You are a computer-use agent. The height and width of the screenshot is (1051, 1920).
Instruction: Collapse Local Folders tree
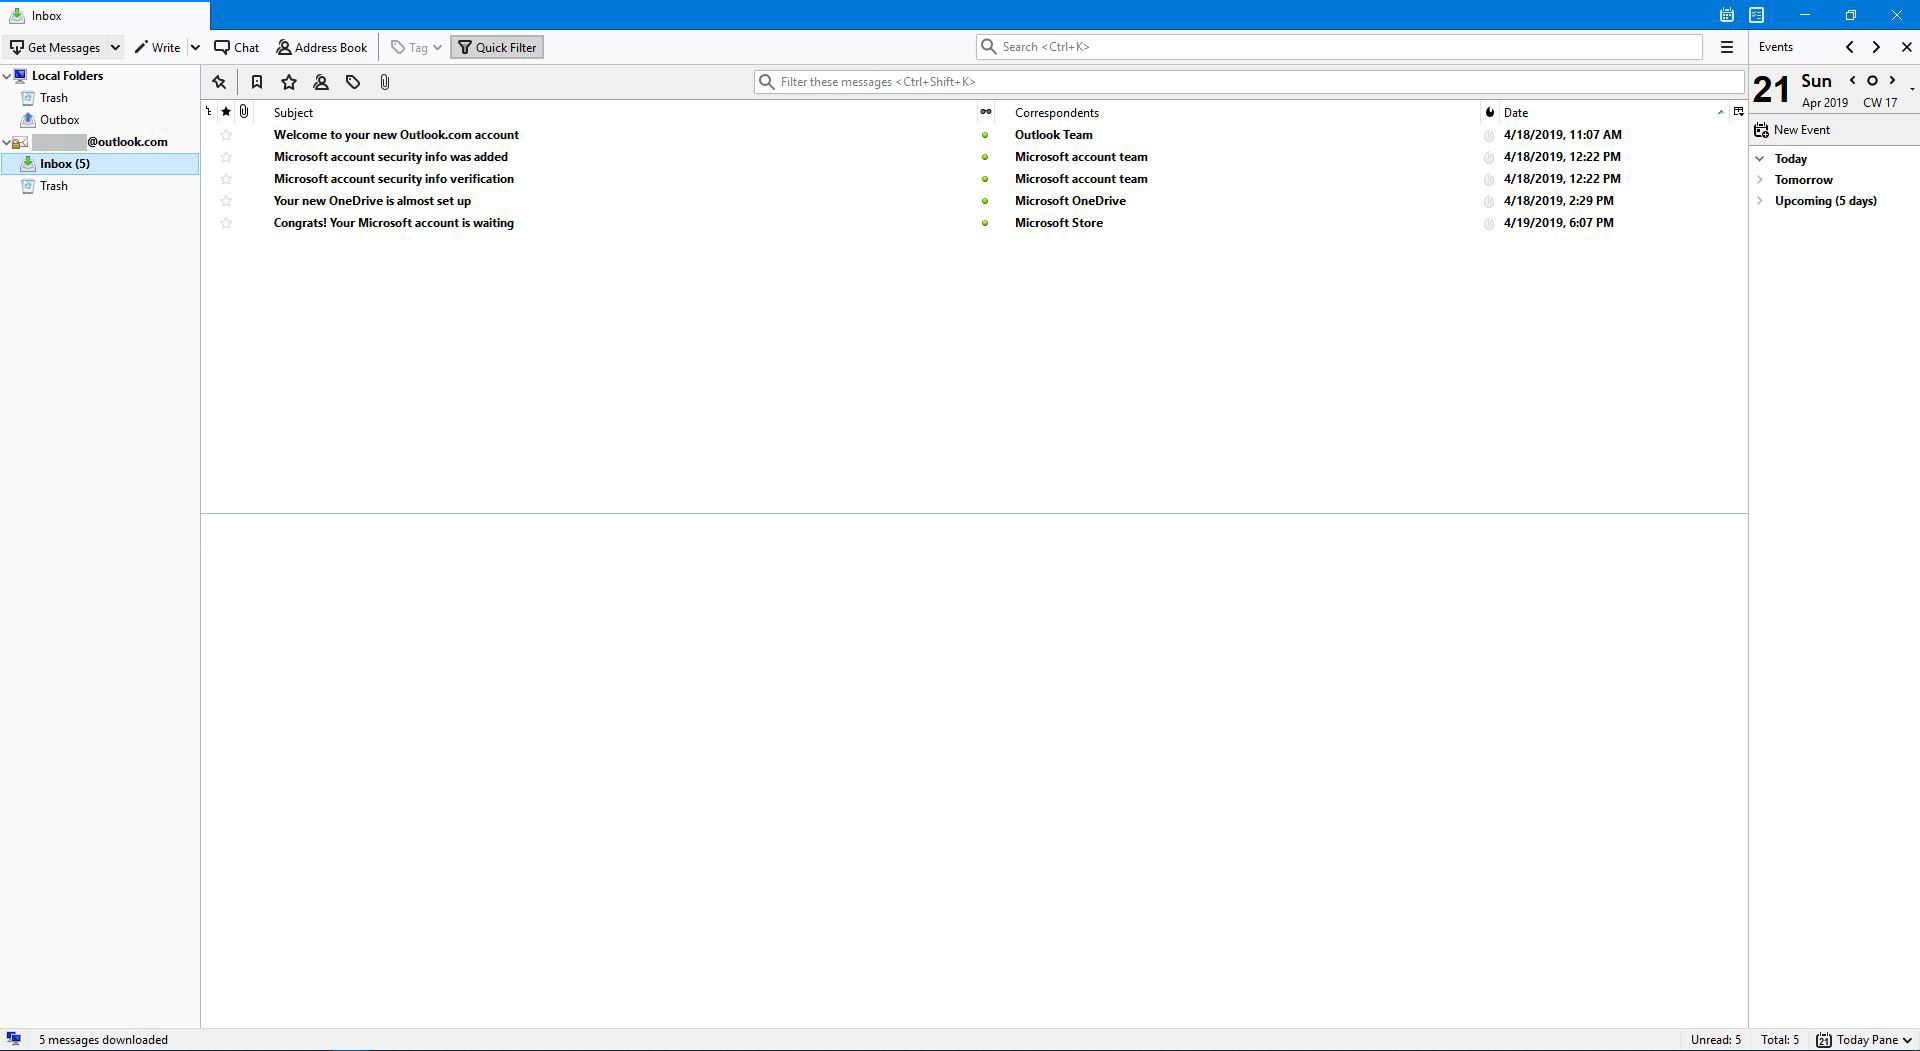(x=7, y=76)
